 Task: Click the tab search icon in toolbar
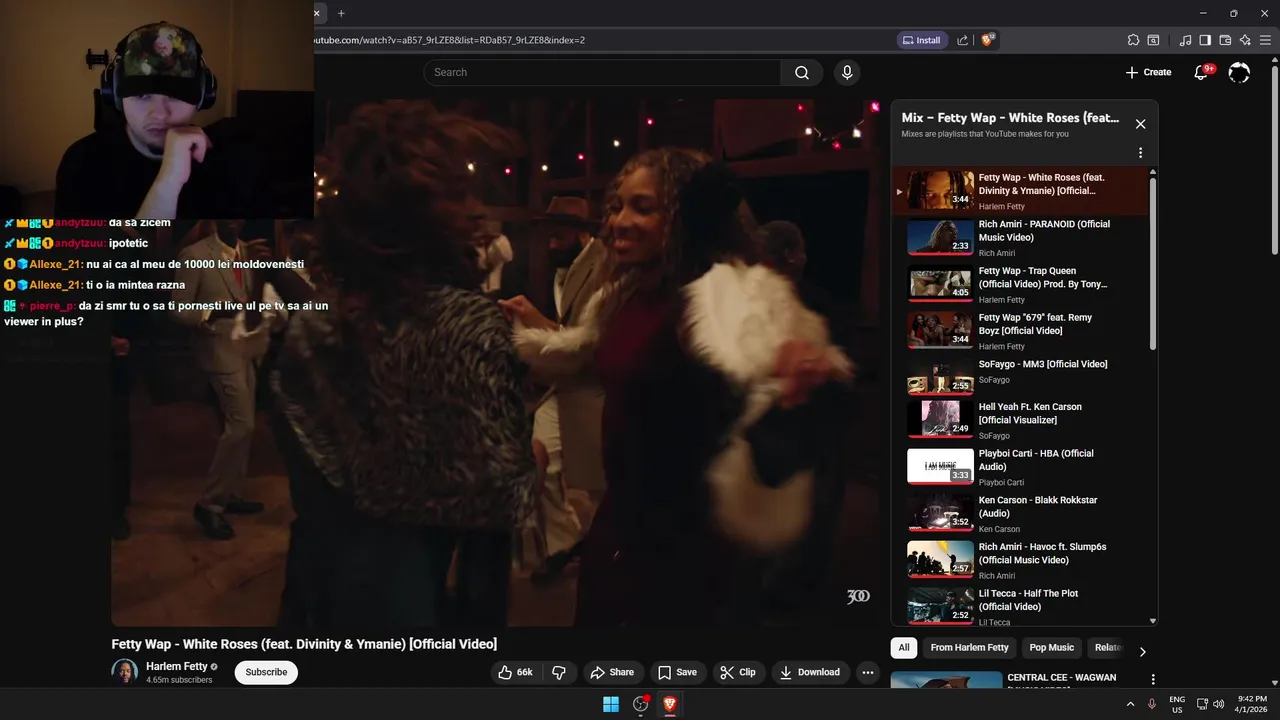1153,40
